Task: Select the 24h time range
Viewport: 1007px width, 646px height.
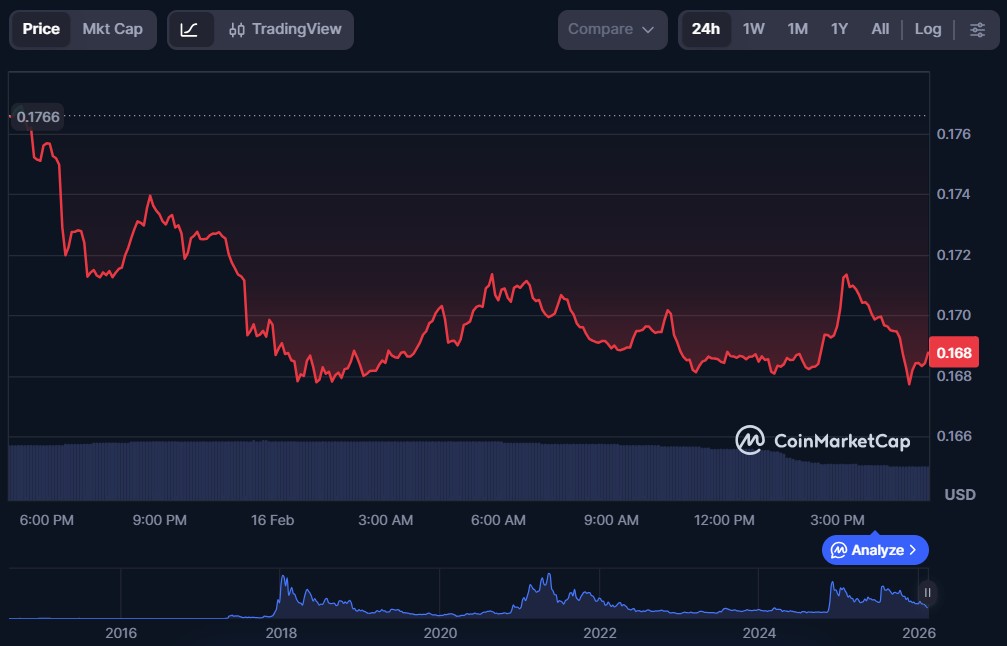Action: click(705, 29)
